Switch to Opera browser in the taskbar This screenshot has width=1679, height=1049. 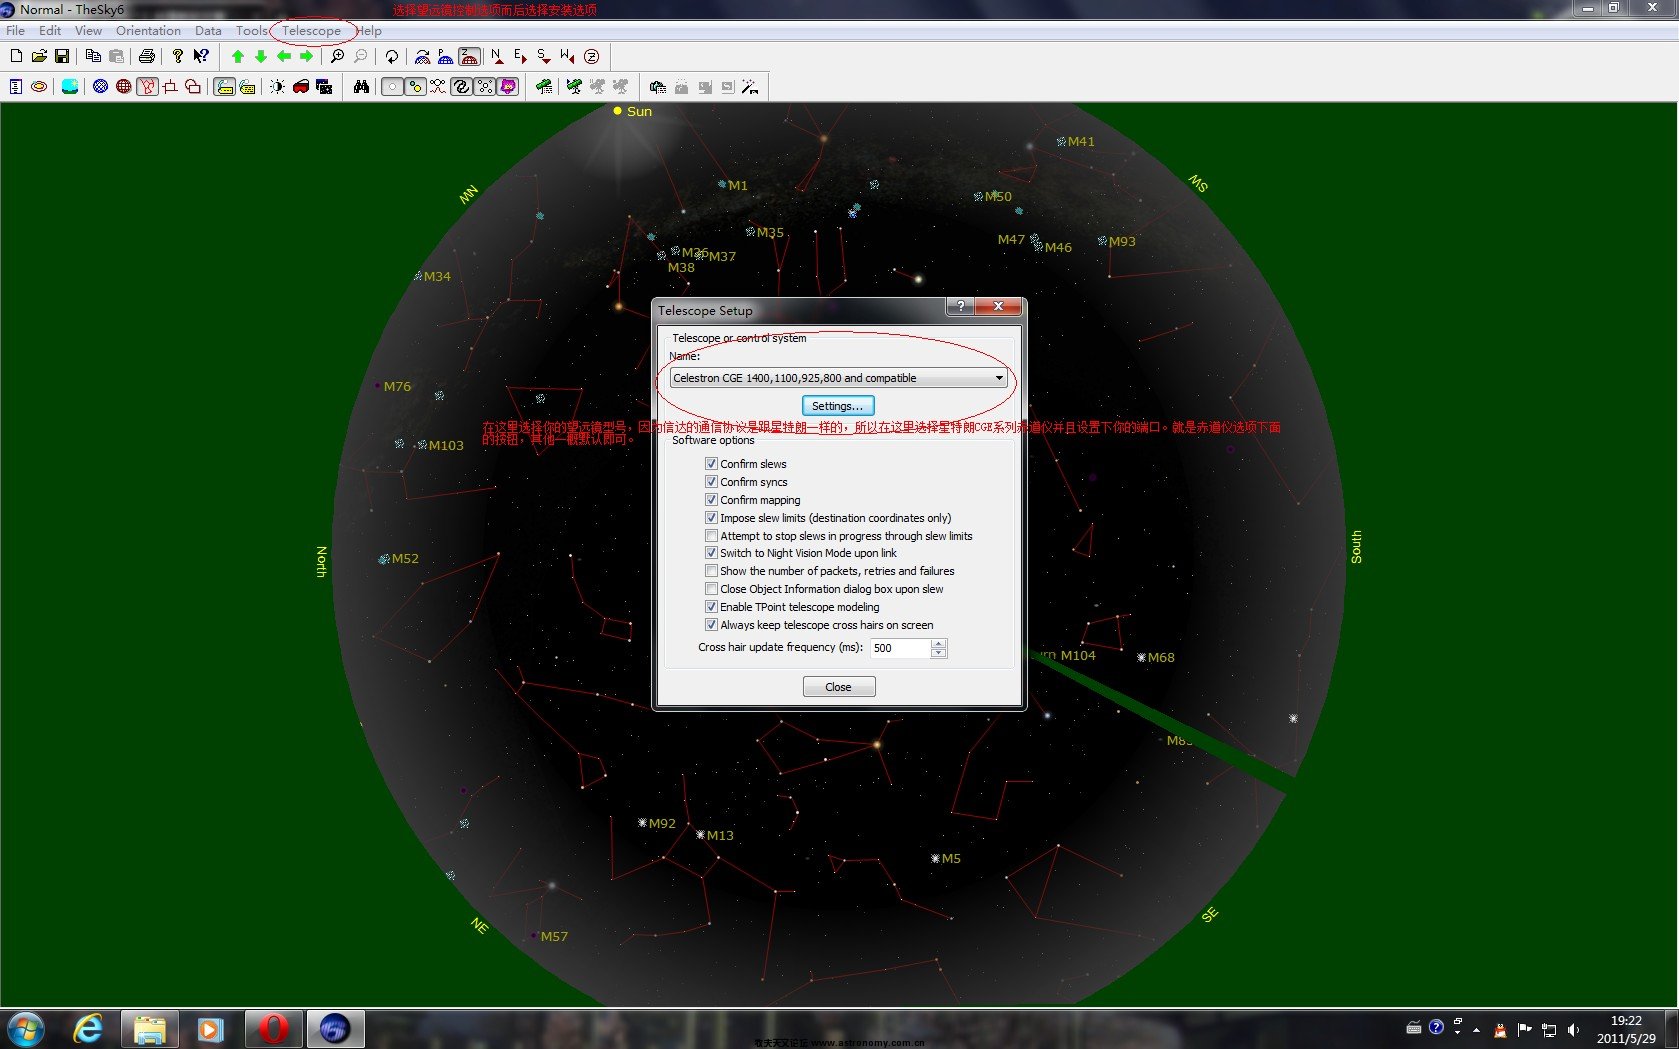point(272,1029)
